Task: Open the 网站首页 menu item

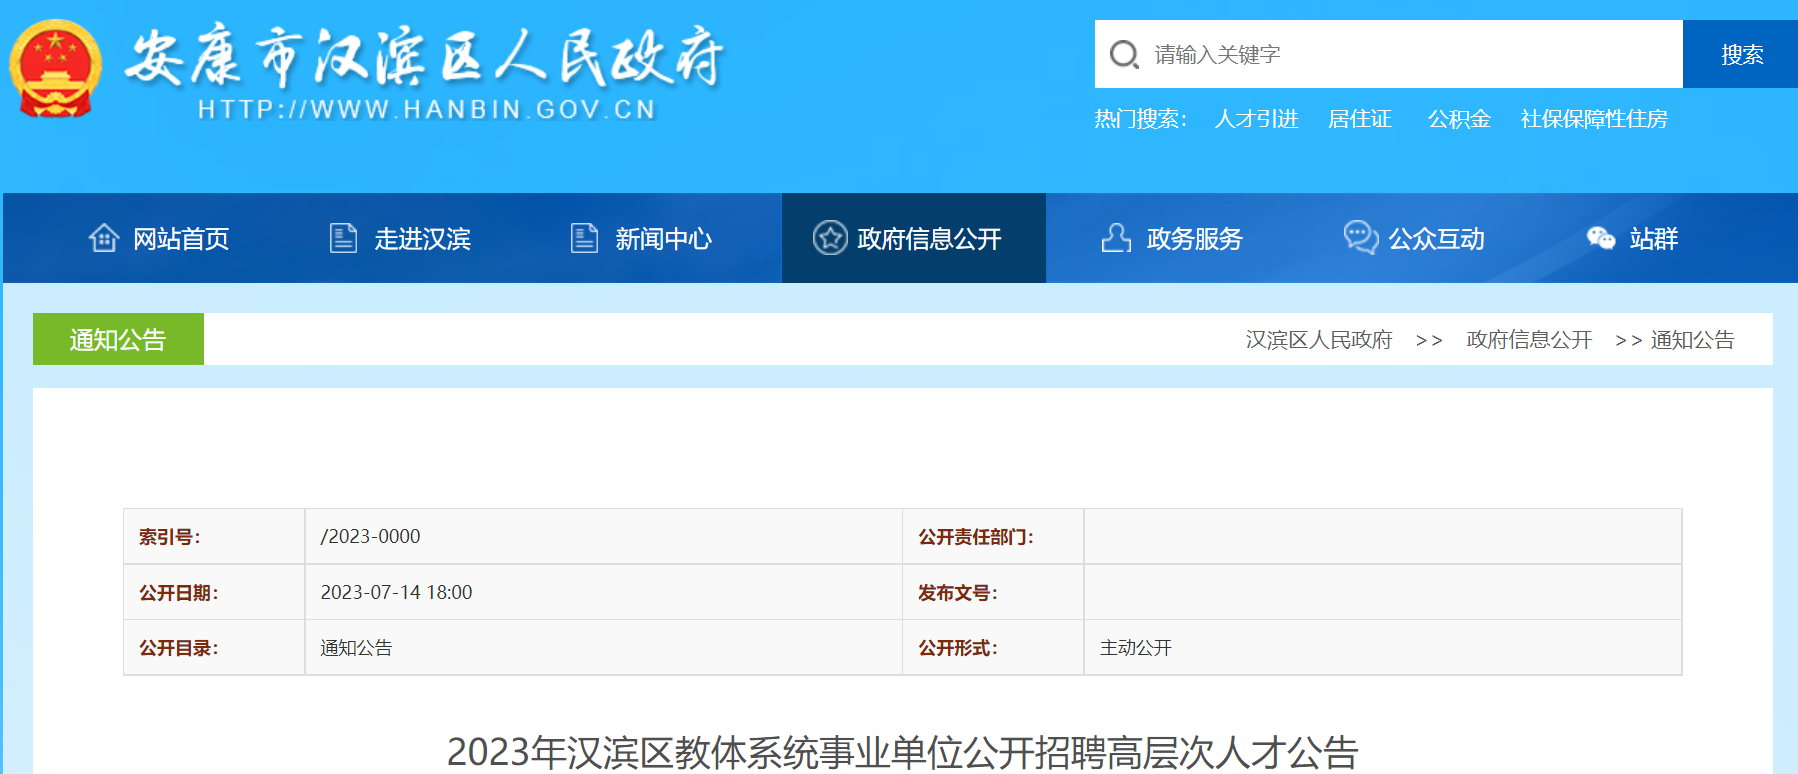Action: pyautogui.click(x=181, y=239)
